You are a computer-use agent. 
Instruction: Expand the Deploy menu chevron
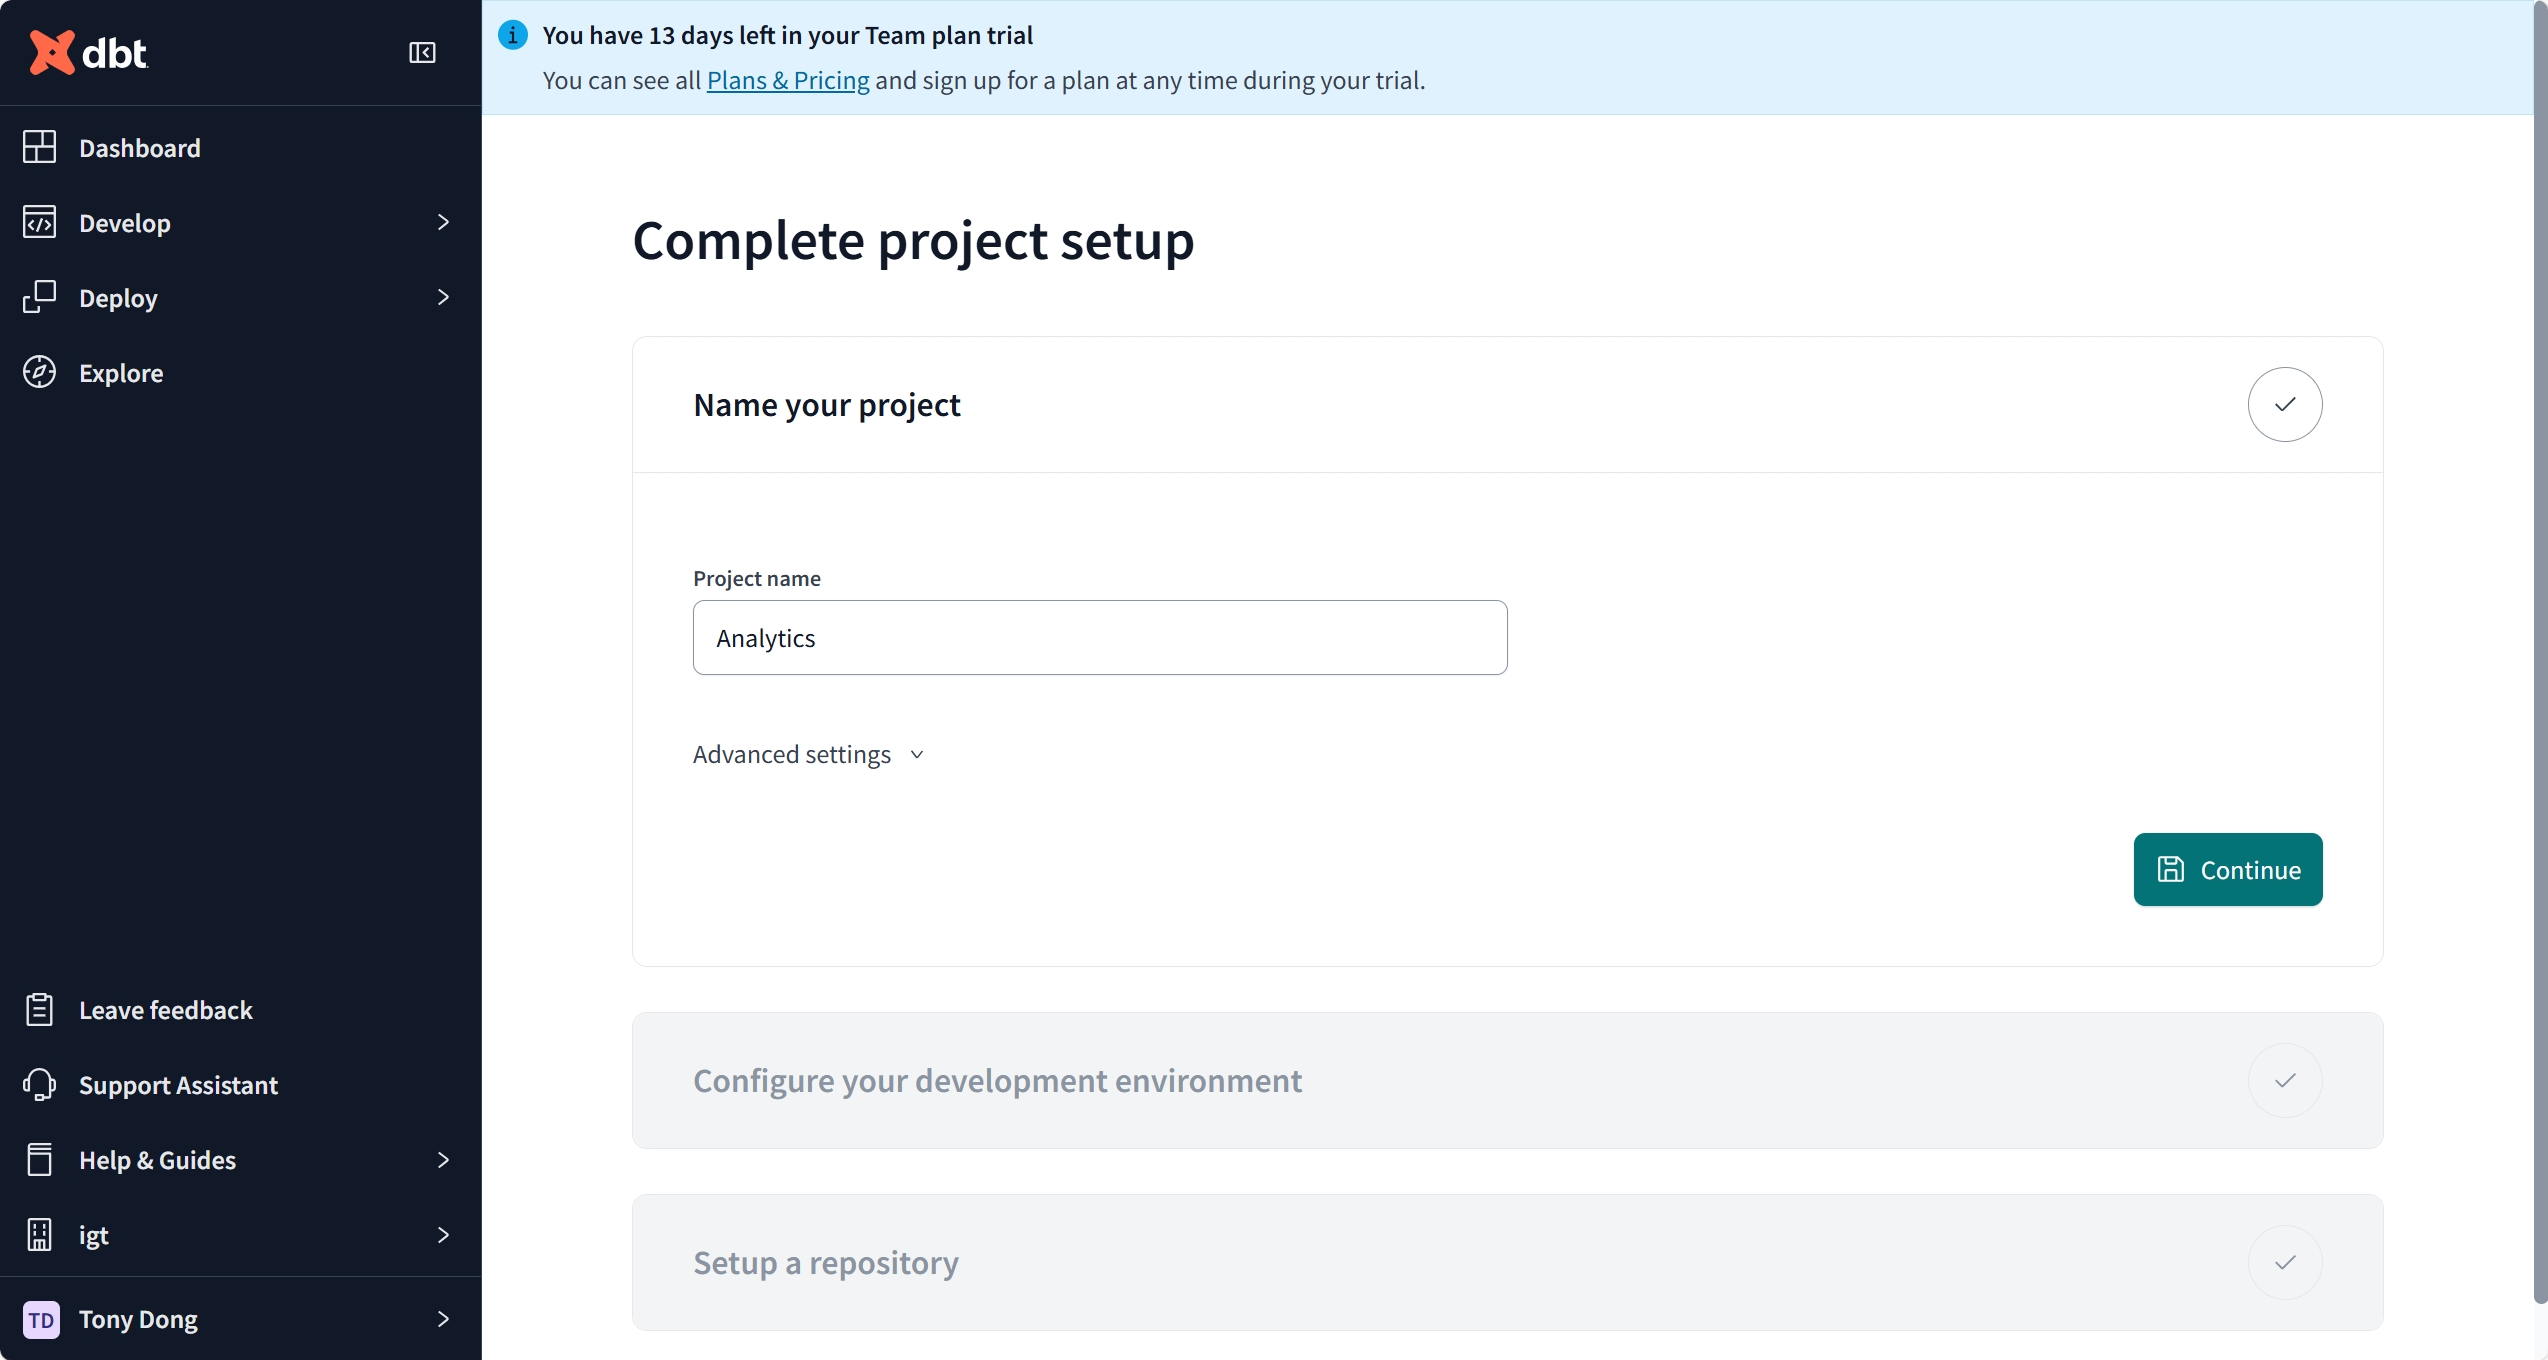point(443,297)
